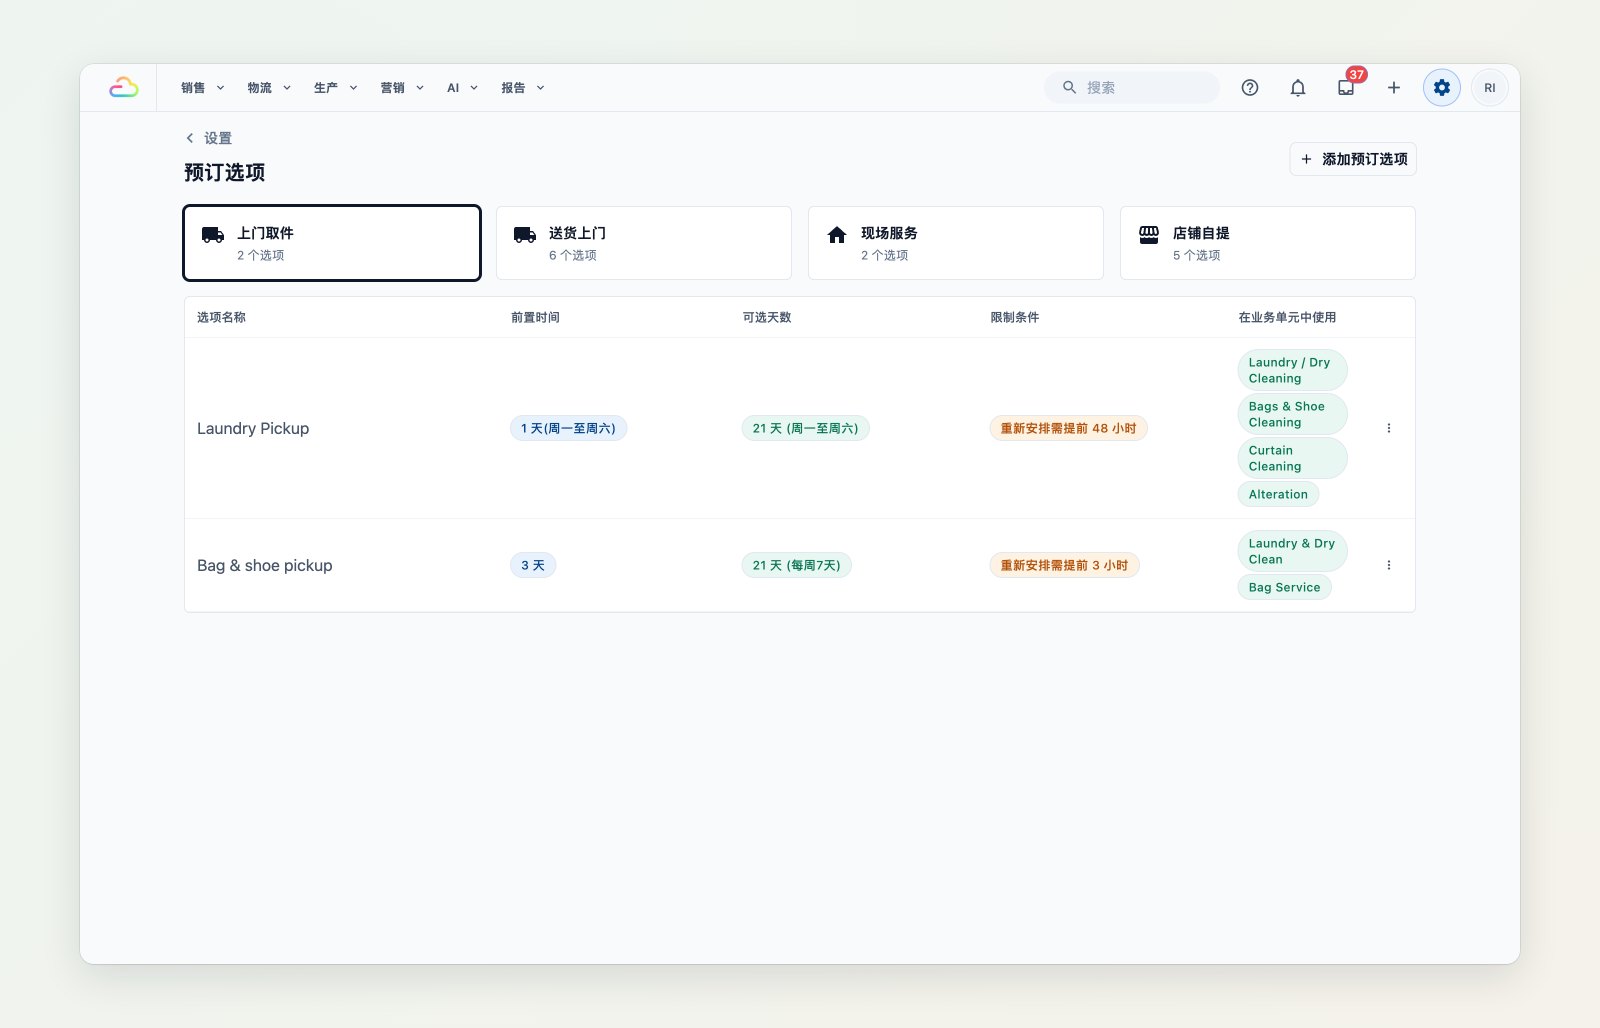Switch to the 送货上门 tab

[x=644, y=243]
